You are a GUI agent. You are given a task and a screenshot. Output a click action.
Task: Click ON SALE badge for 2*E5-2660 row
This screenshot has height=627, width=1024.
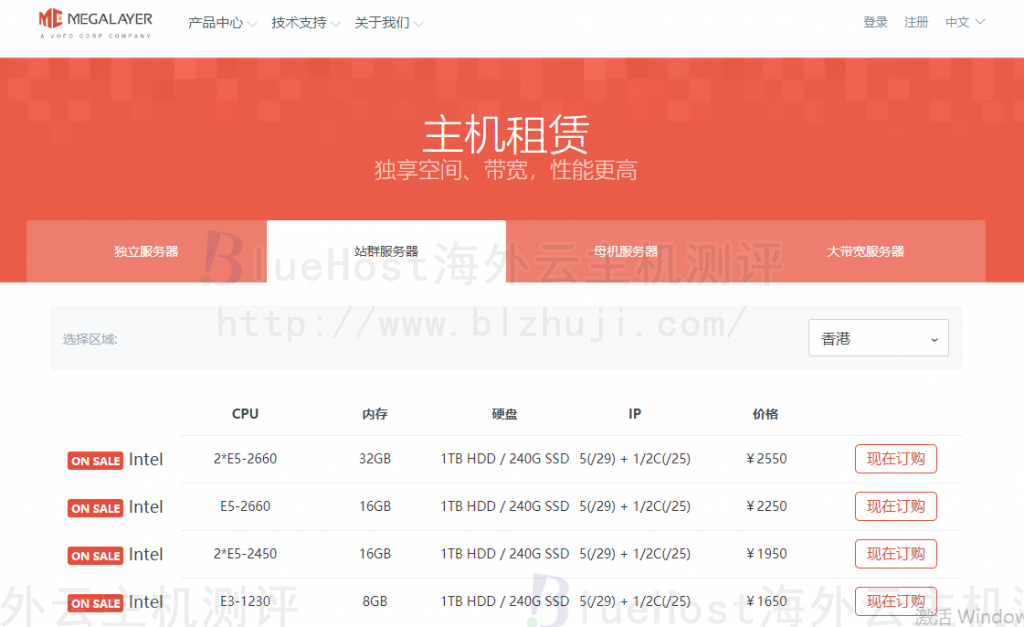click(95, 461)
